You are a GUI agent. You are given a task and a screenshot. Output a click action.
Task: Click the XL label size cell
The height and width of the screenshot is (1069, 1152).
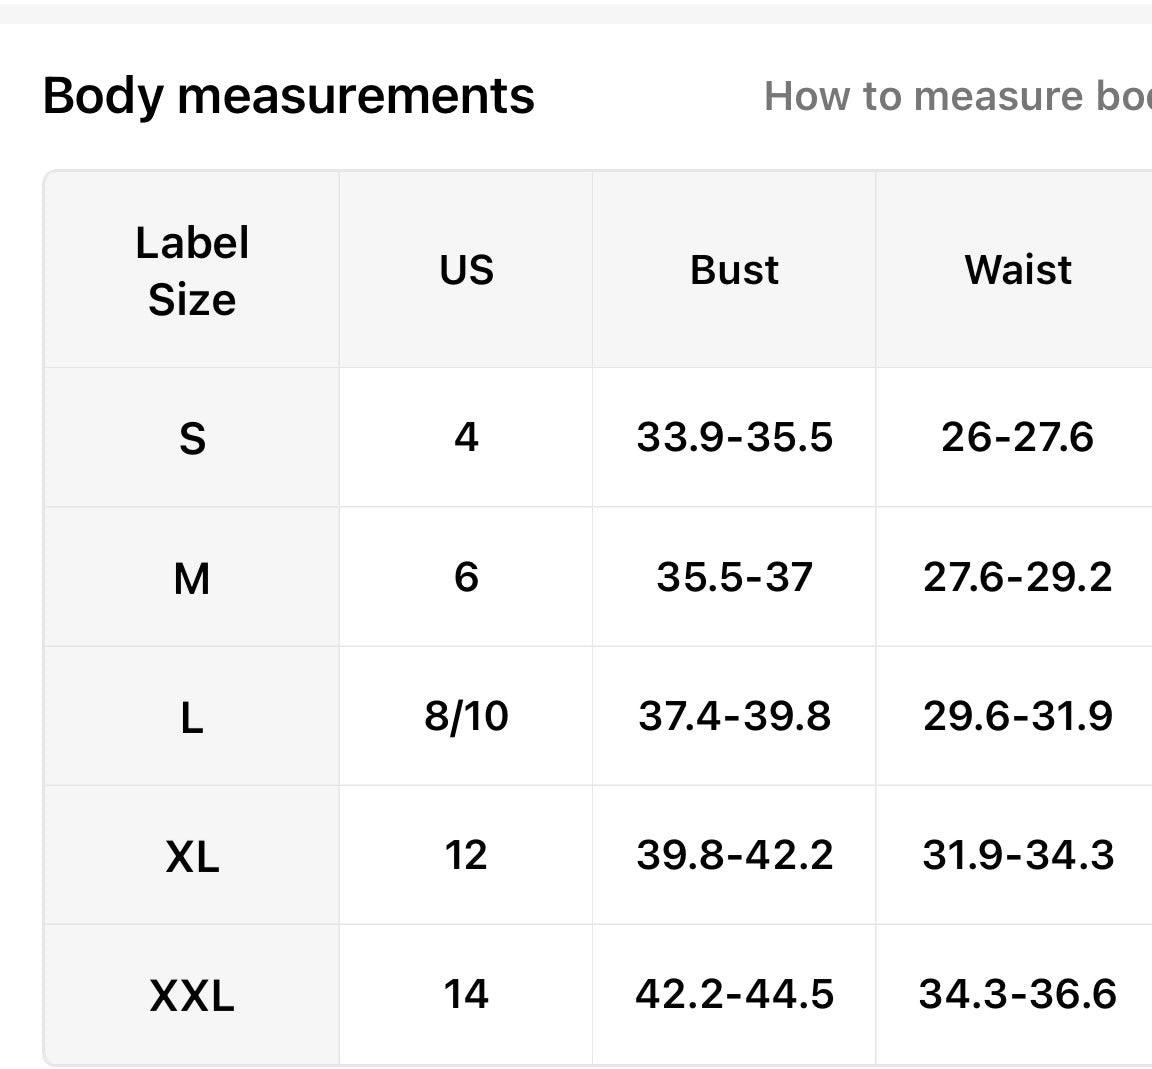[192, 856]
